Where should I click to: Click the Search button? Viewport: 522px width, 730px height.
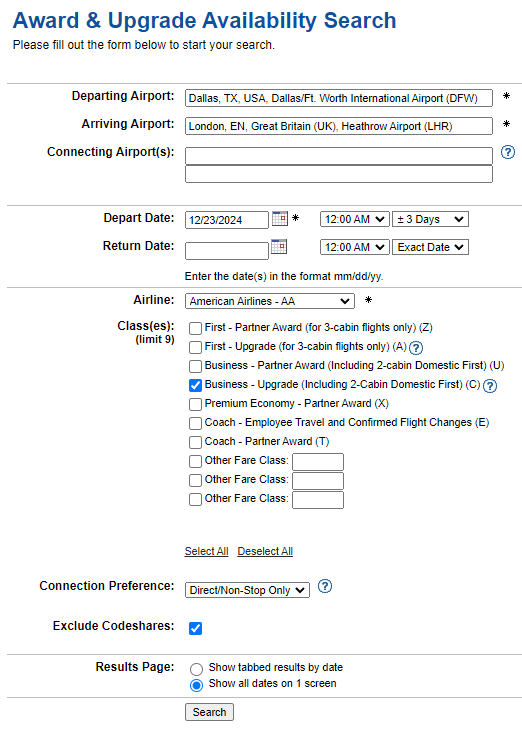pos(210,712)
